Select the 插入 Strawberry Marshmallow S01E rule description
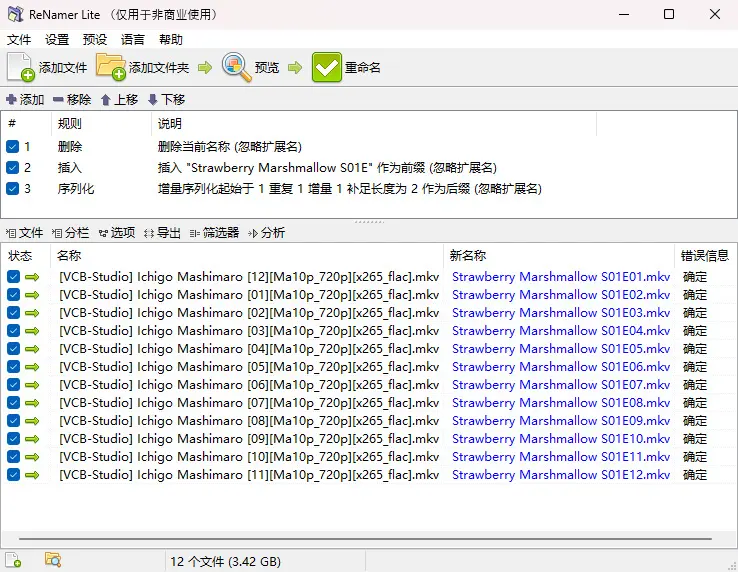 click(x=327, y=168)
